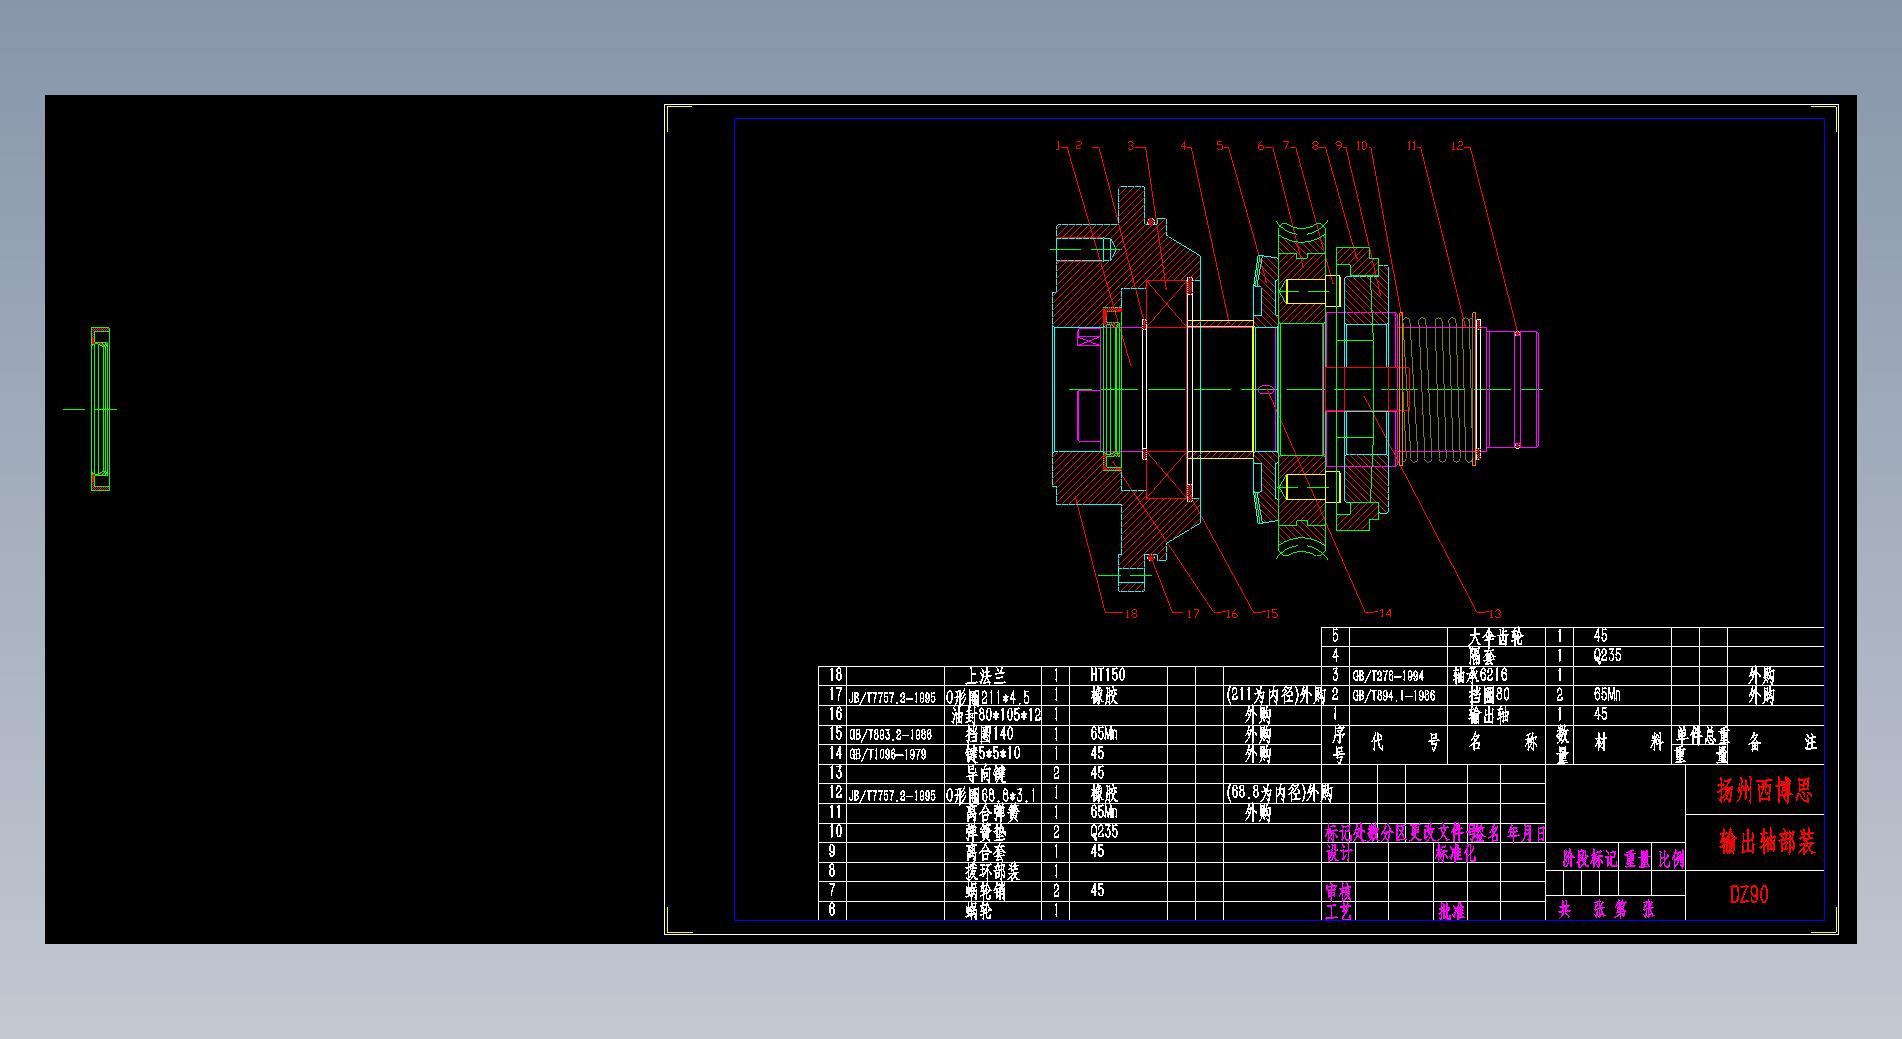Select O形圈68.8*3.1 in row 12
Image resolution: width=1902 pixels, height=1039 pixels.
pos(992,794)
